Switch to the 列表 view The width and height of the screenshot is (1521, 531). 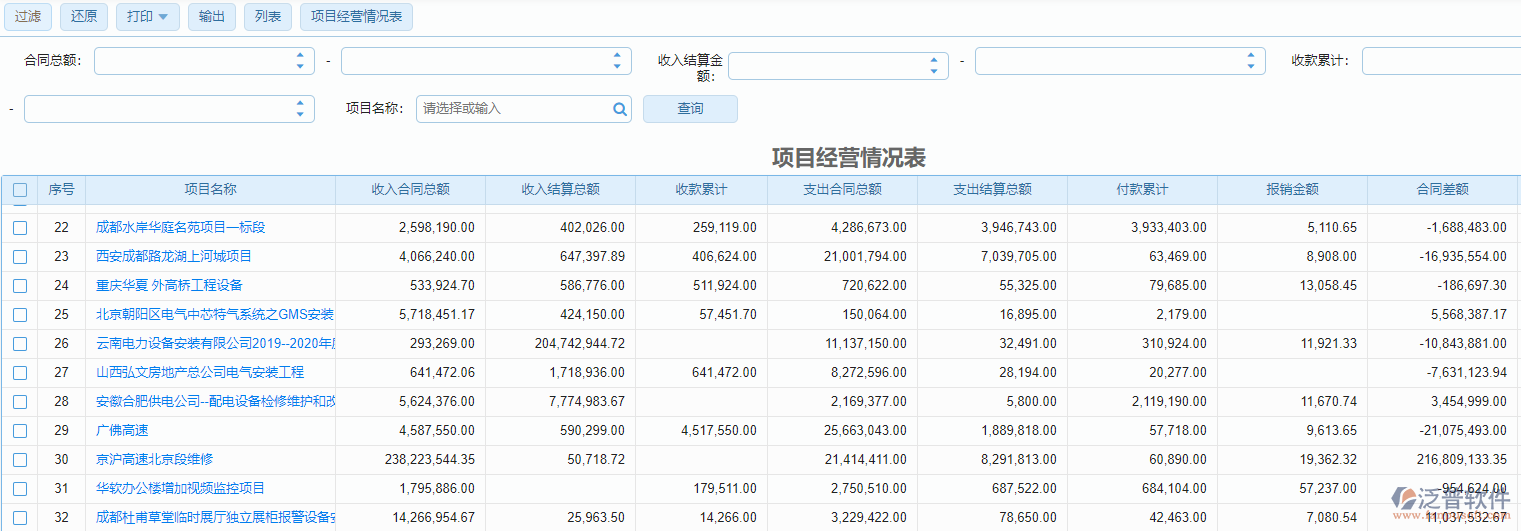click(268, 17)
